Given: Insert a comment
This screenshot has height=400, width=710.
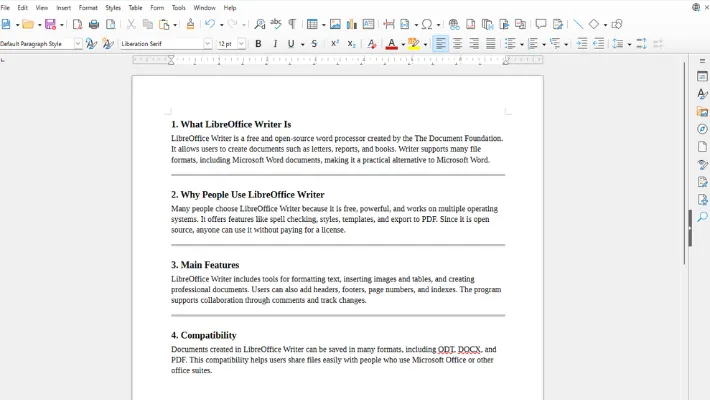Looking at the screenshot, I should pyautogui.click(x=541, y=24).
